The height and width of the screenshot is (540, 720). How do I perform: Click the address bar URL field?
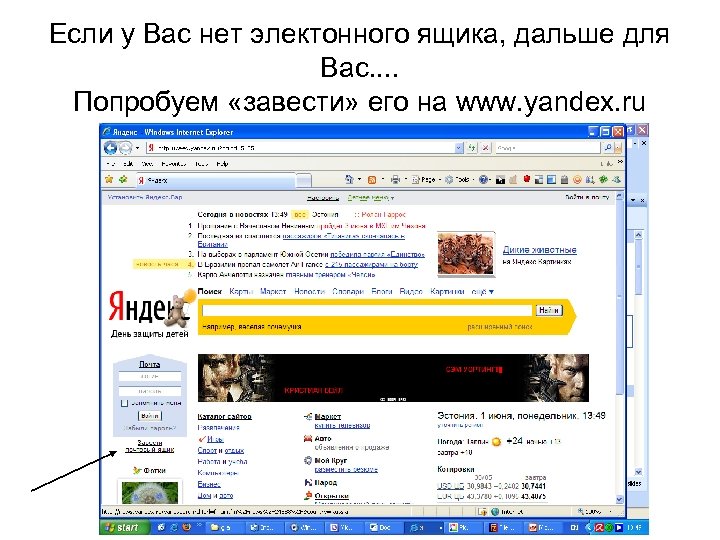pos(301,148)
